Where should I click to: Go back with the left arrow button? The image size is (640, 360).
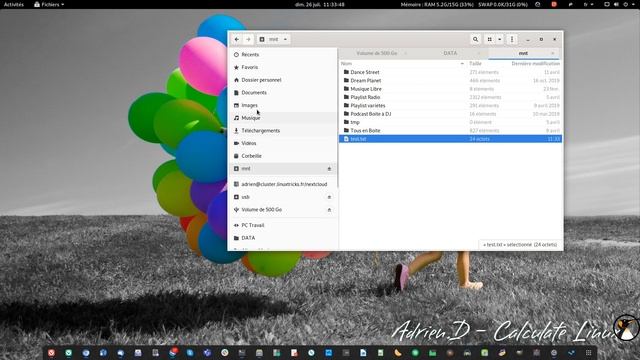pyautogui.click(x=237, y=39)
